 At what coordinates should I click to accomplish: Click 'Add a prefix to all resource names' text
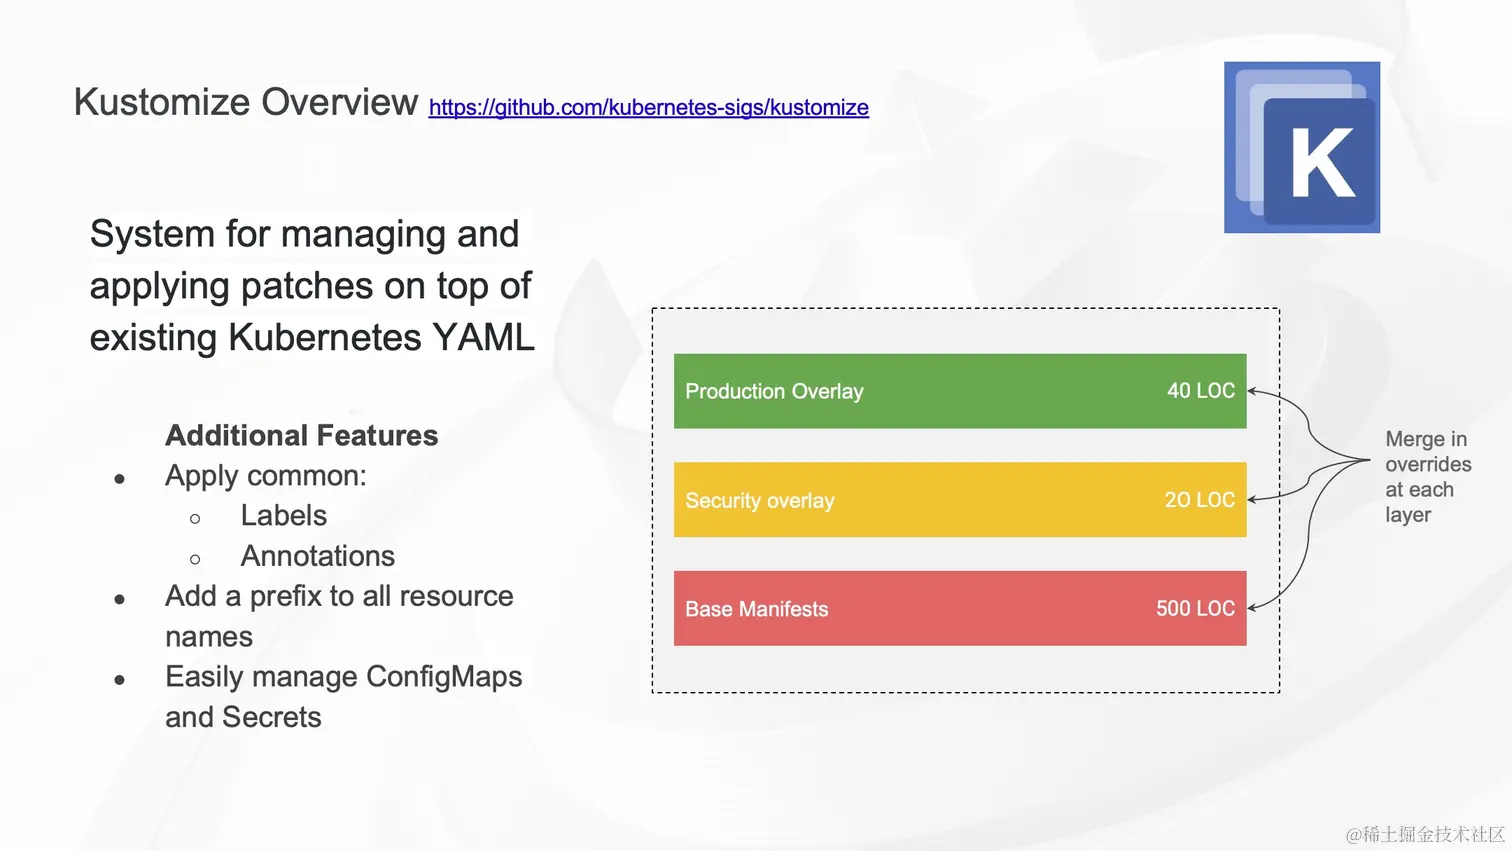click(x=339, y=616)
